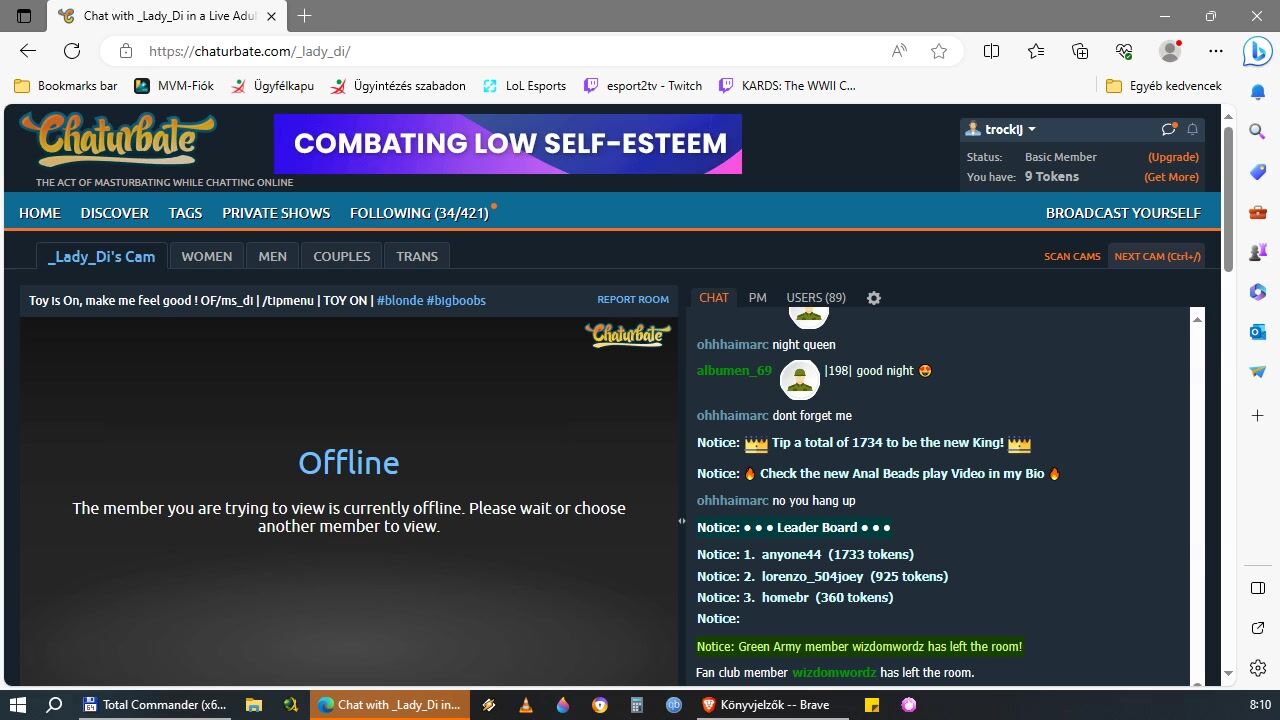The width and height of the screenshot is (1280, 720).
Task: Open the Favorites list icon
Action: point(1036,51)
